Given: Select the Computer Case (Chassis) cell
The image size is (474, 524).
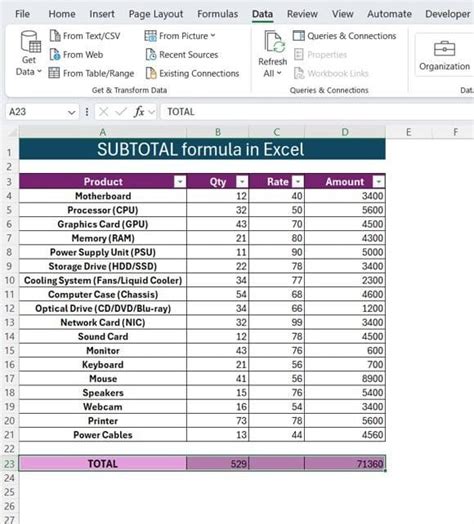Looking at the screenshot, I should click(x=103, y=294).
